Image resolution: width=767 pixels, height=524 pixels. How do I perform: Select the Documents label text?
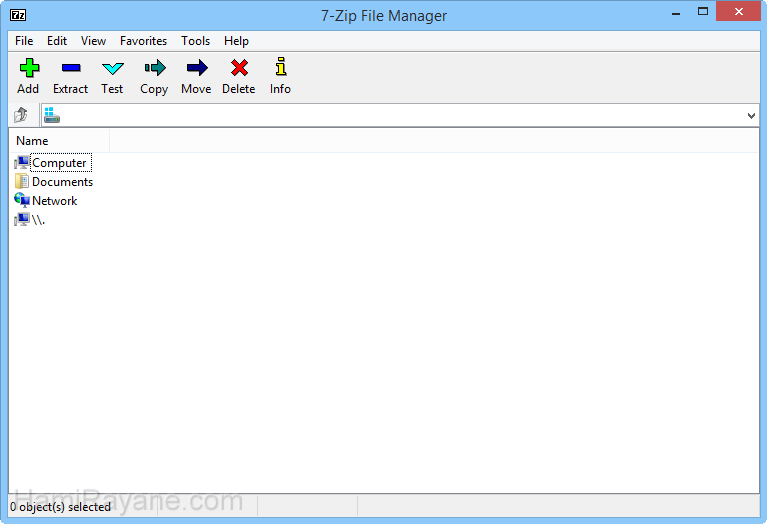pyautogui.click(x=63, y=182)
